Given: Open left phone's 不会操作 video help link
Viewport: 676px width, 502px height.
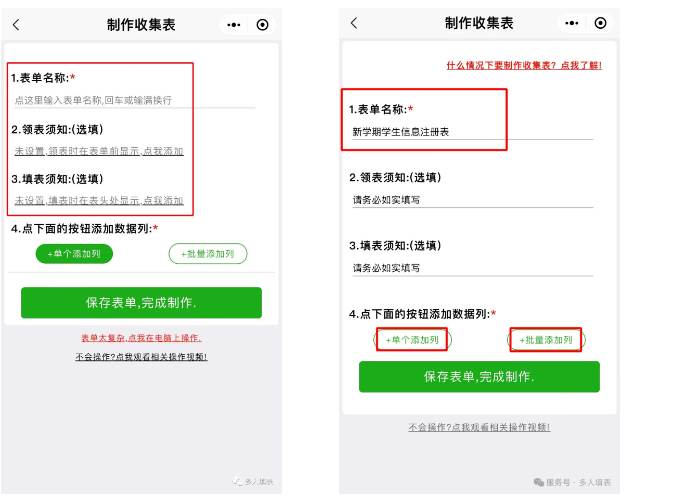Looking at the screenshot, I should point(141,357).
